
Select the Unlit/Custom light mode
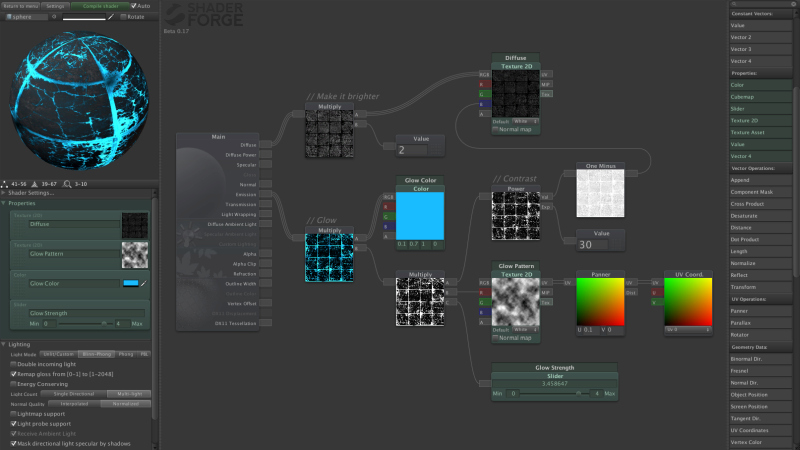click(58, 354)
